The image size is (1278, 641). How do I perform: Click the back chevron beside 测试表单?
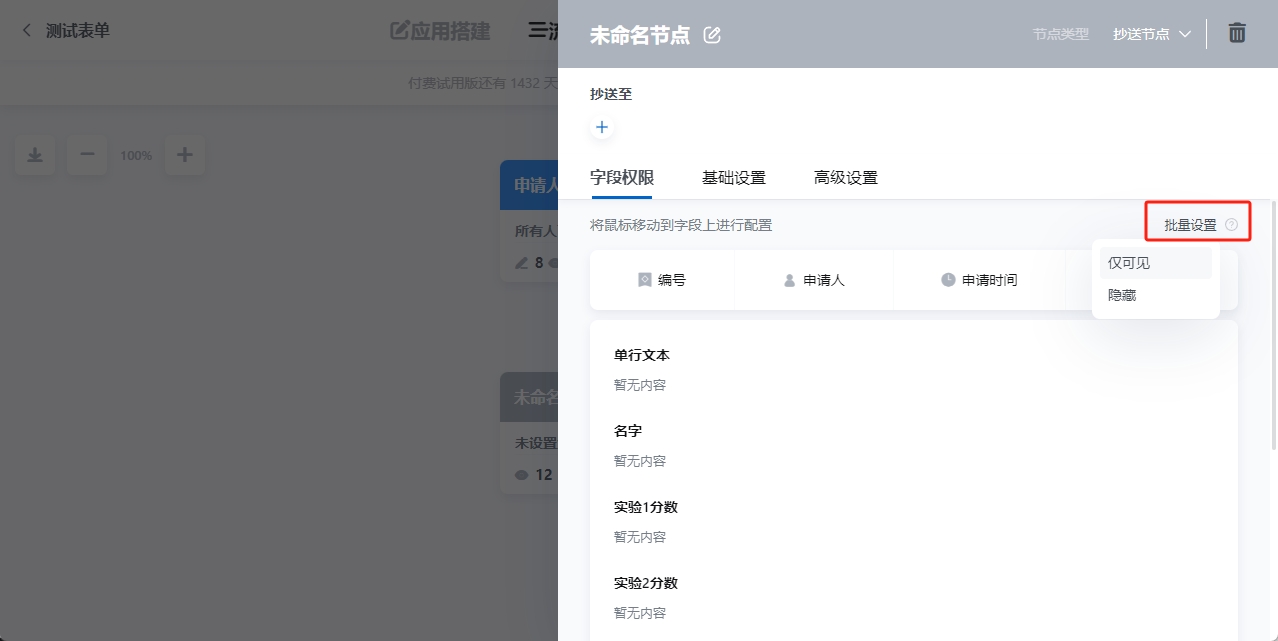25,30
